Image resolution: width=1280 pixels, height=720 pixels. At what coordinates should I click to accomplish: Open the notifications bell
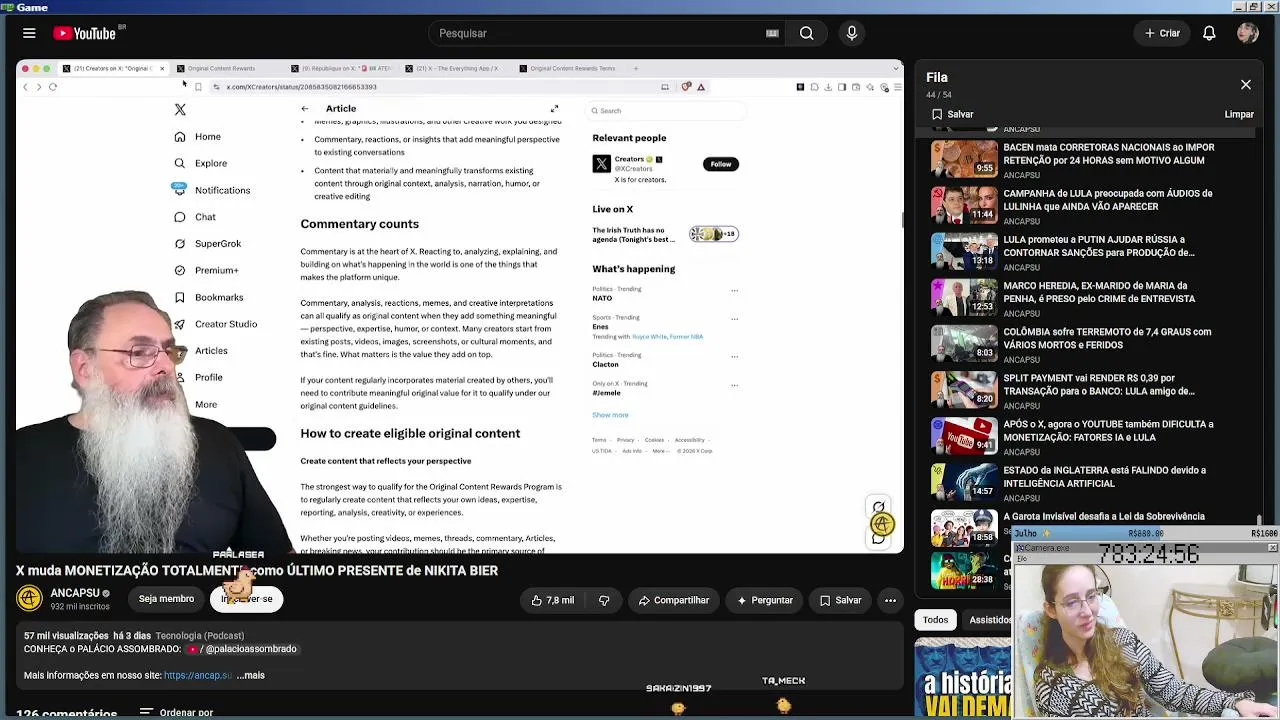coord(1209,33)
